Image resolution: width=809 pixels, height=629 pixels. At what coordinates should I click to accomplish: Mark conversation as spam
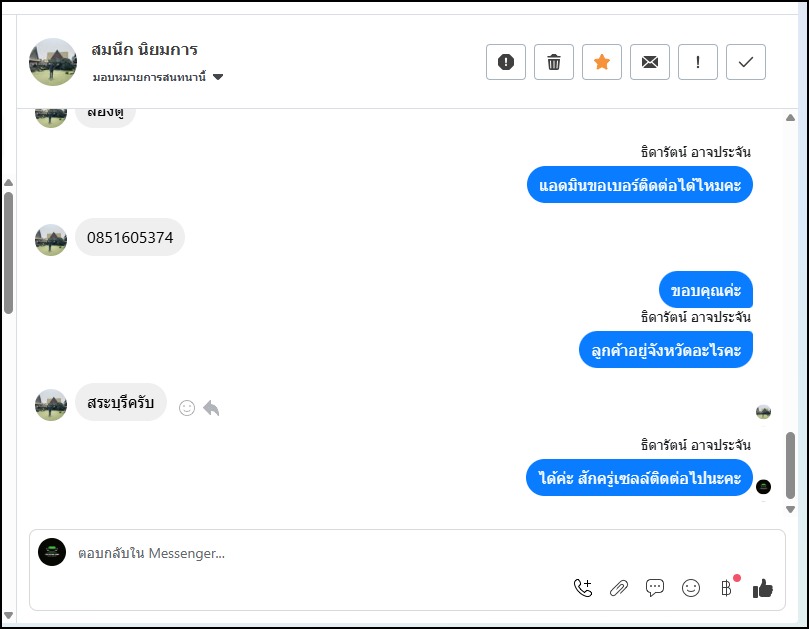point(506,62)
